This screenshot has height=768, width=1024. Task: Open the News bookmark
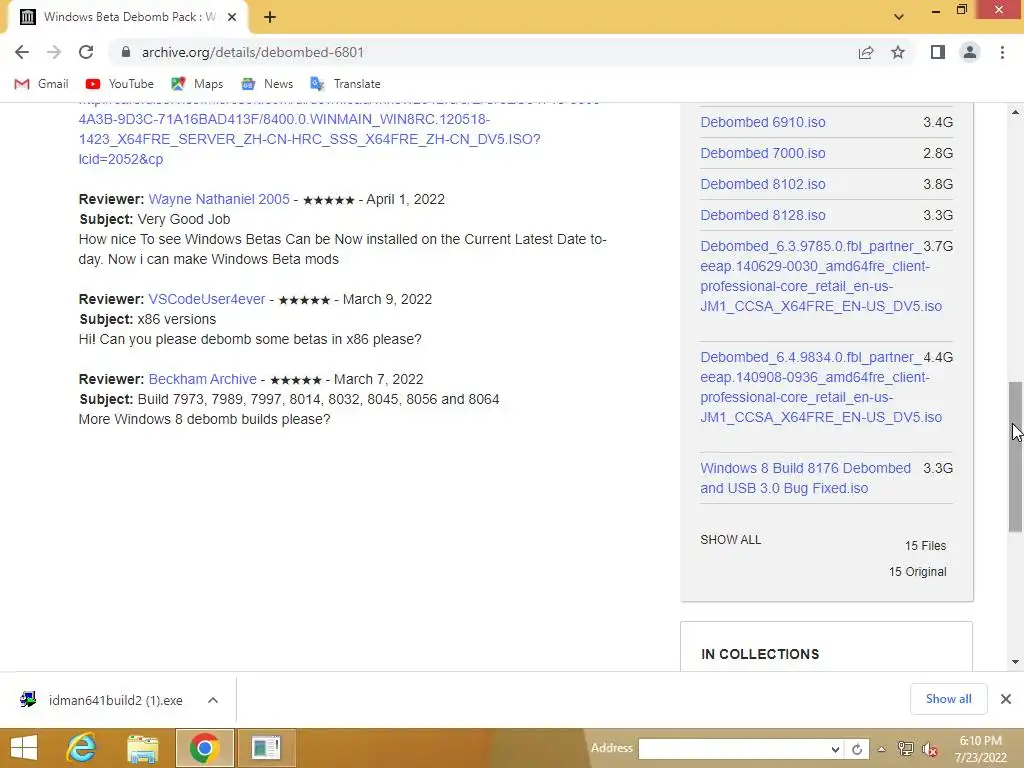pyautogui.click(x=267, y=84)
